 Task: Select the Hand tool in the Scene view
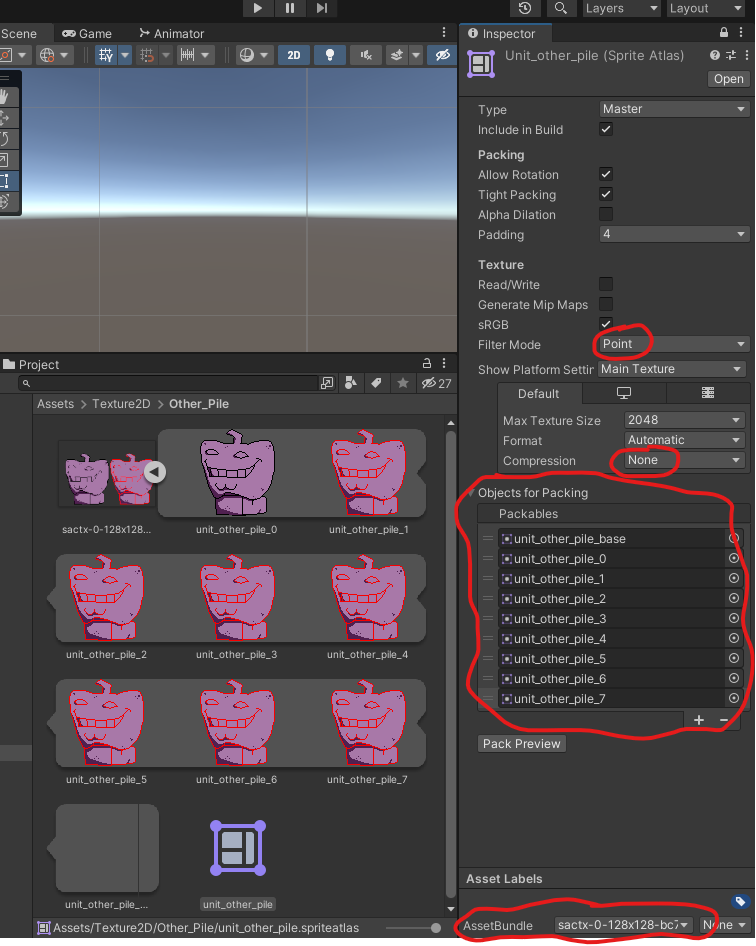point(5,97)
